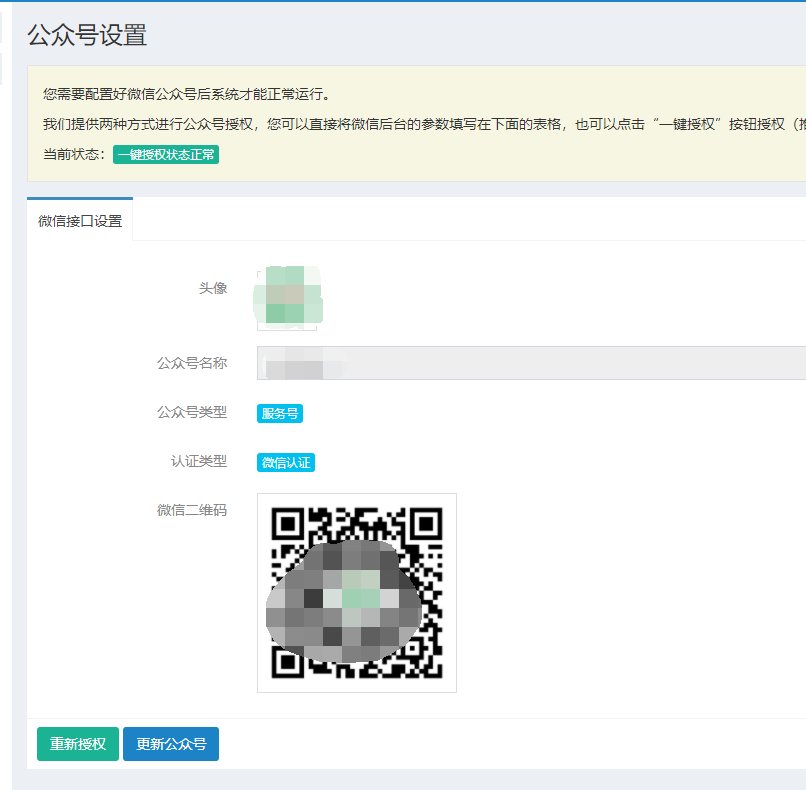Click the 微信认证 badge
Viewport: 806px width, 790px height.
click(286, 463)
